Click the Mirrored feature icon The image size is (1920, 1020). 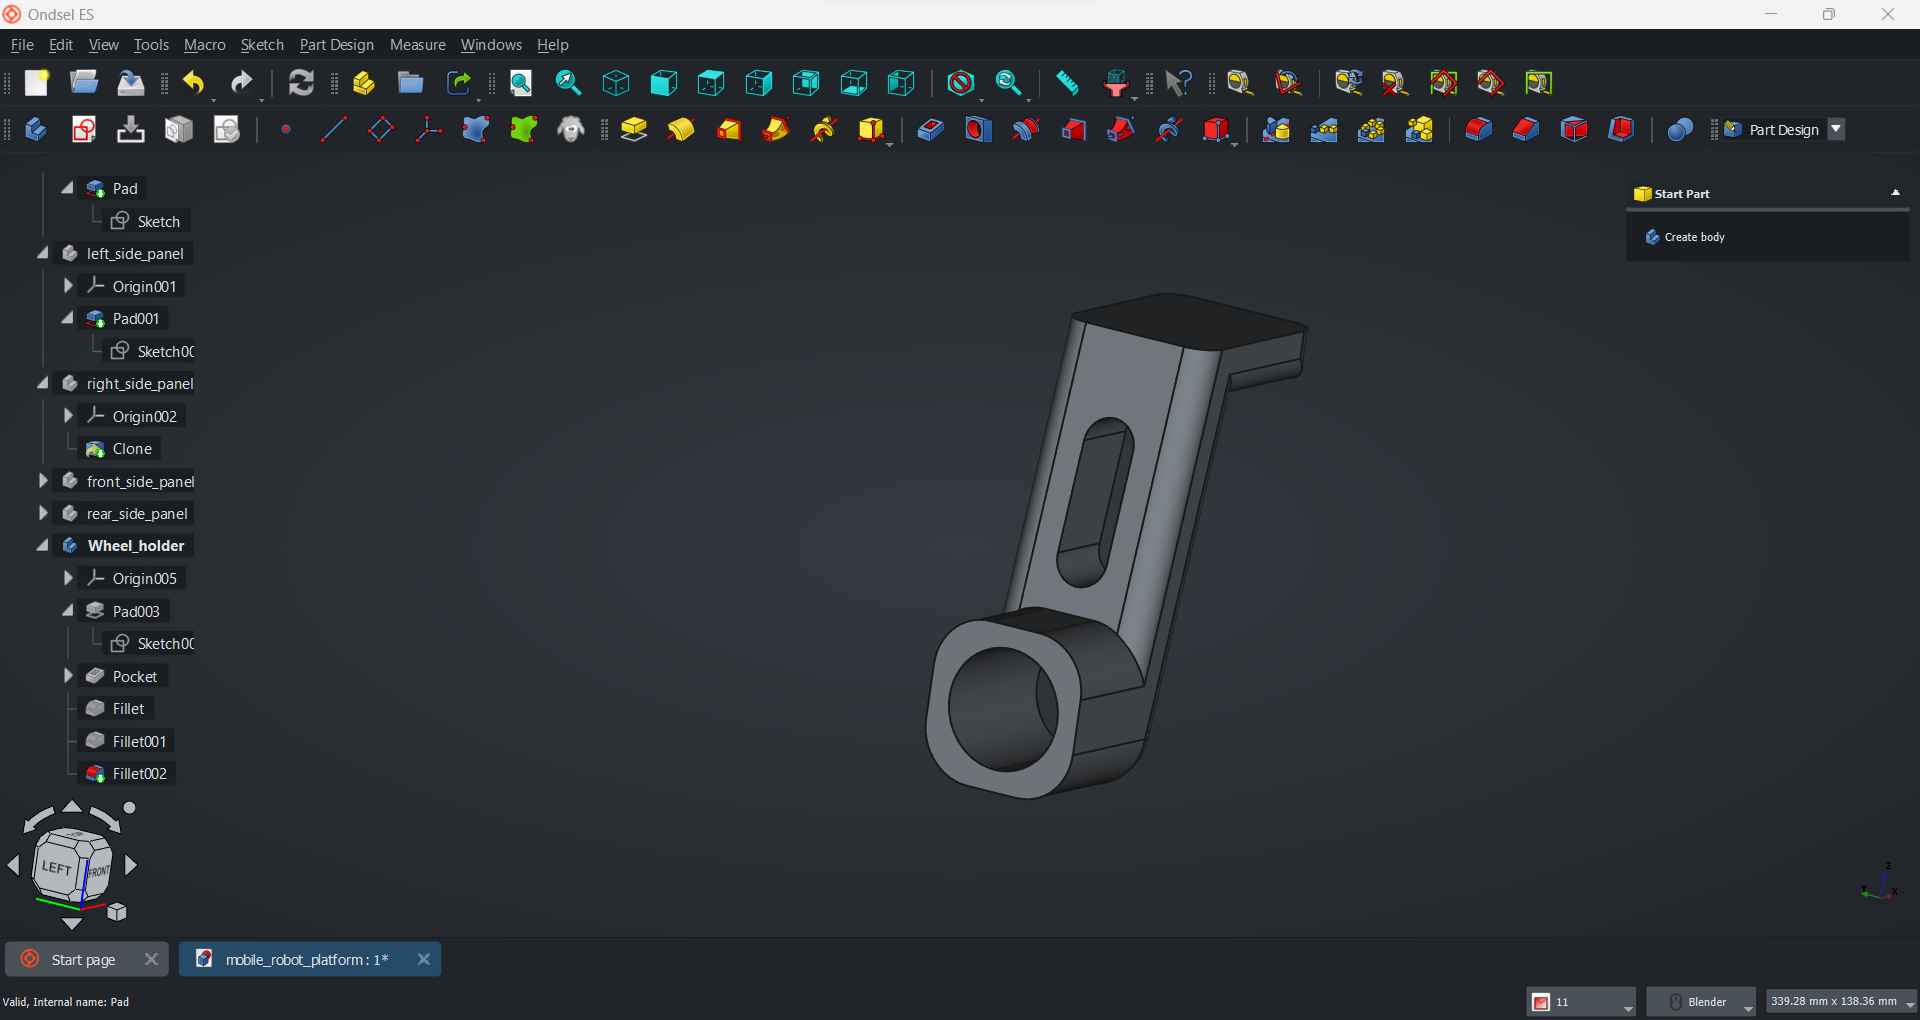click(1276, 130)
